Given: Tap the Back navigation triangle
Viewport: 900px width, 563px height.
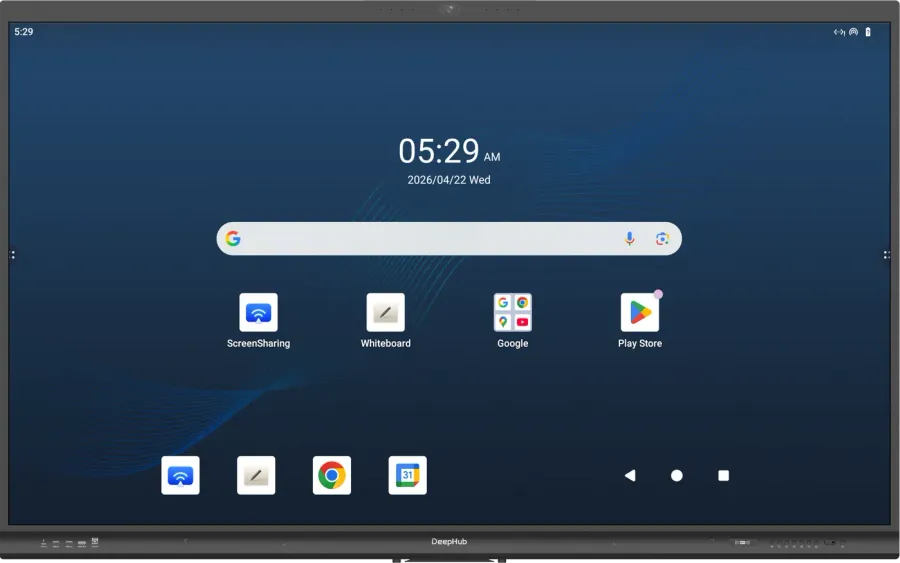Looking at the screenshot, I should (x=630, y=475).
